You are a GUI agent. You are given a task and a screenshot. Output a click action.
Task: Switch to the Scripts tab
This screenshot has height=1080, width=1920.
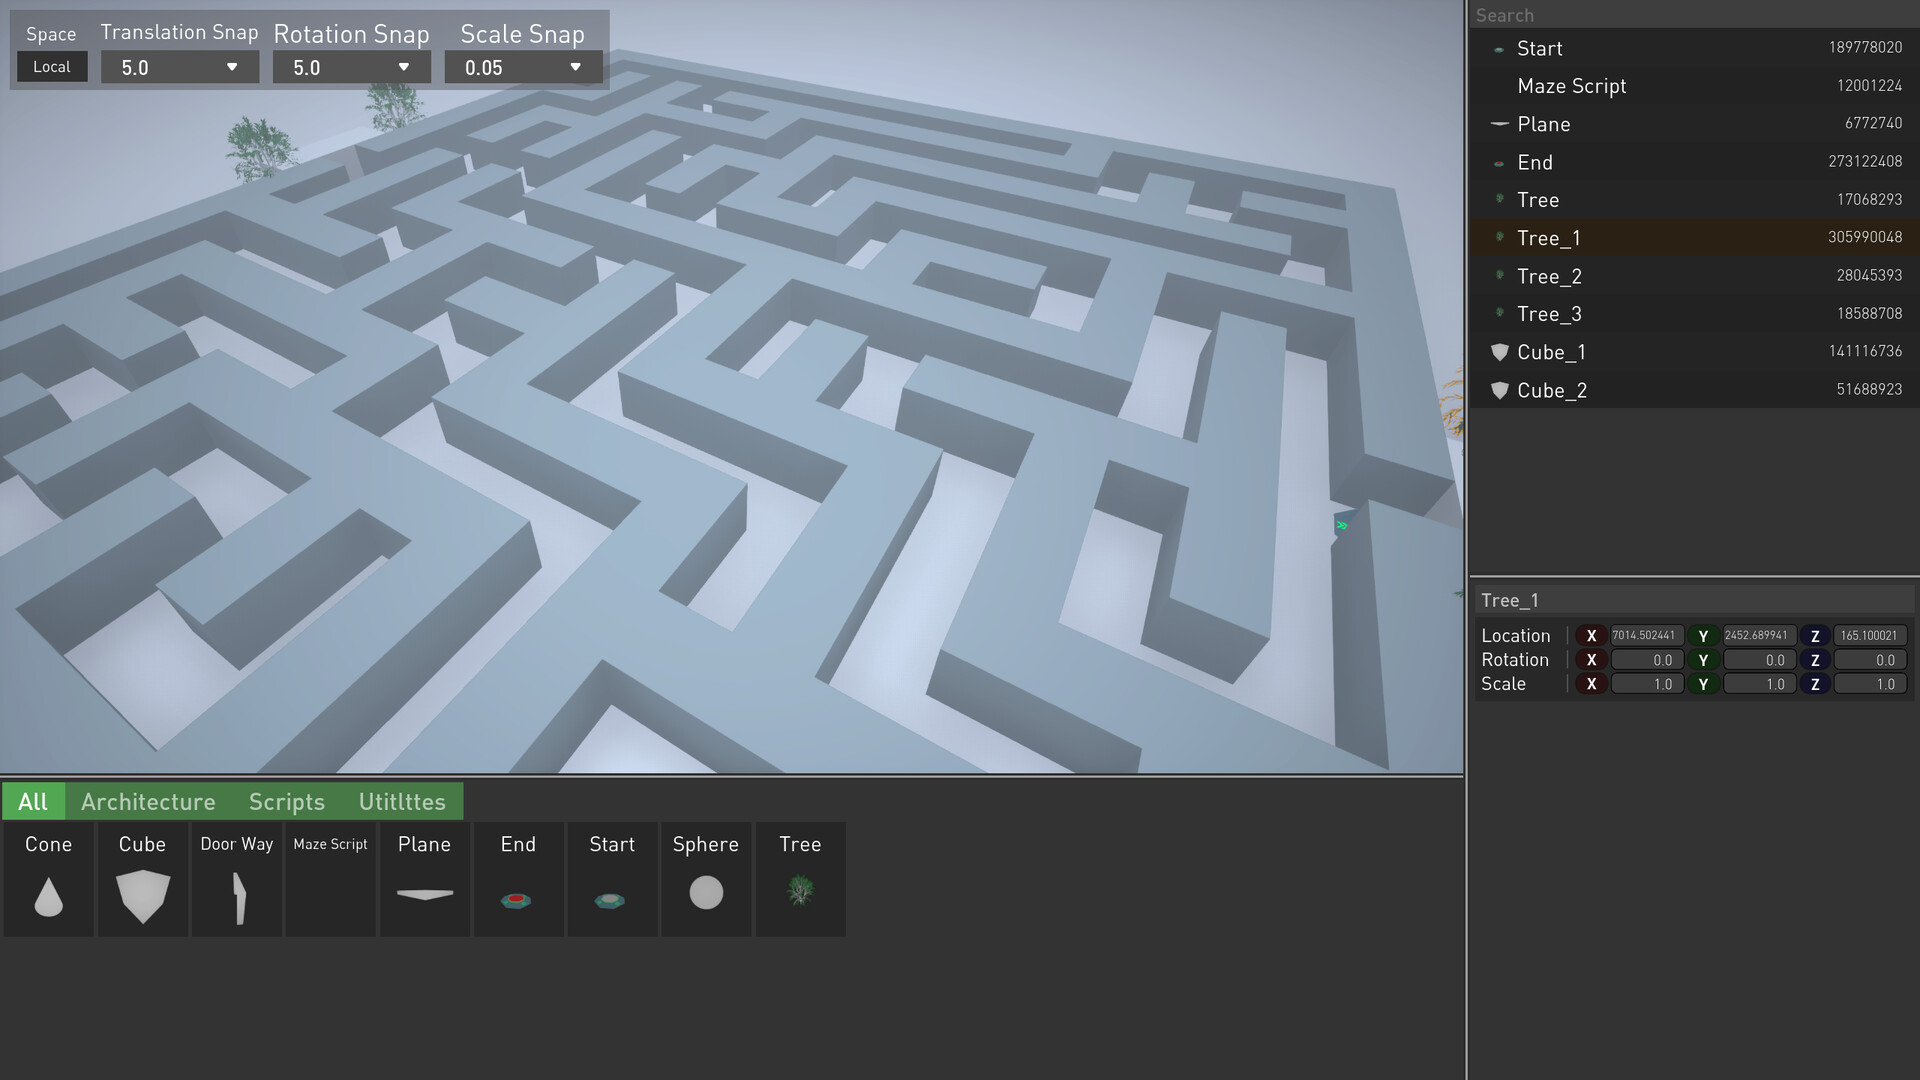(286, 801)
